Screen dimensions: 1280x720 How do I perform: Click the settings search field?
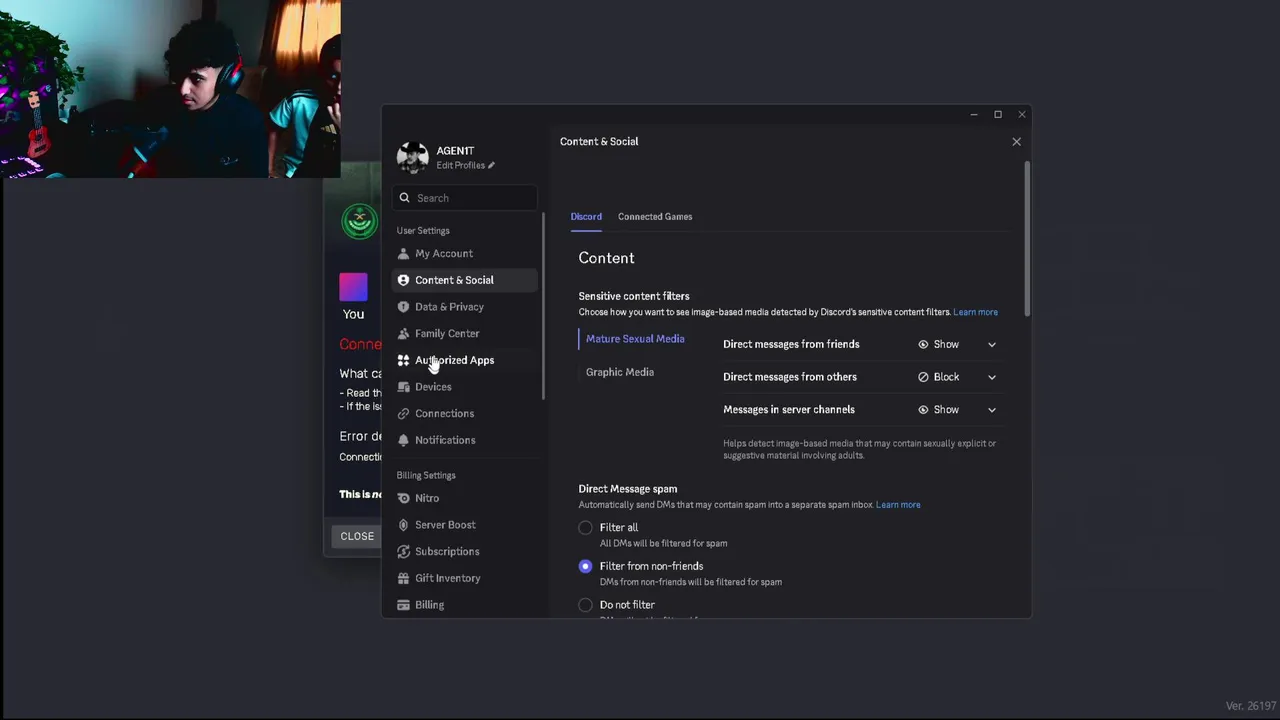pyautogui.click(x=464, y=198)
